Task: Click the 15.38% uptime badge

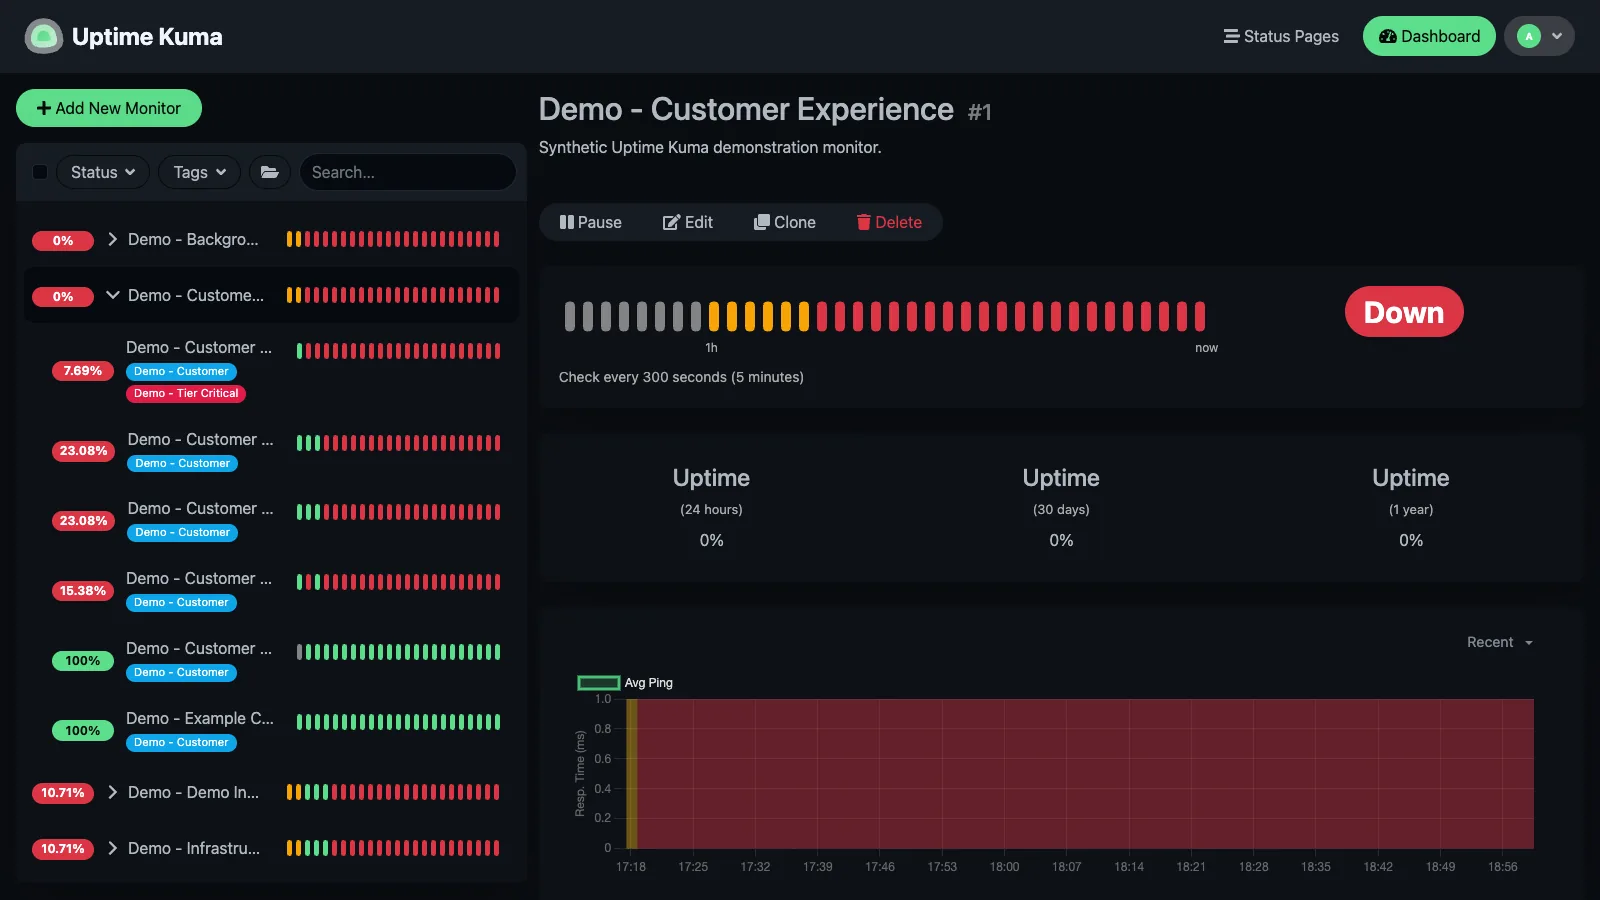Action: (x=83, y=591)
